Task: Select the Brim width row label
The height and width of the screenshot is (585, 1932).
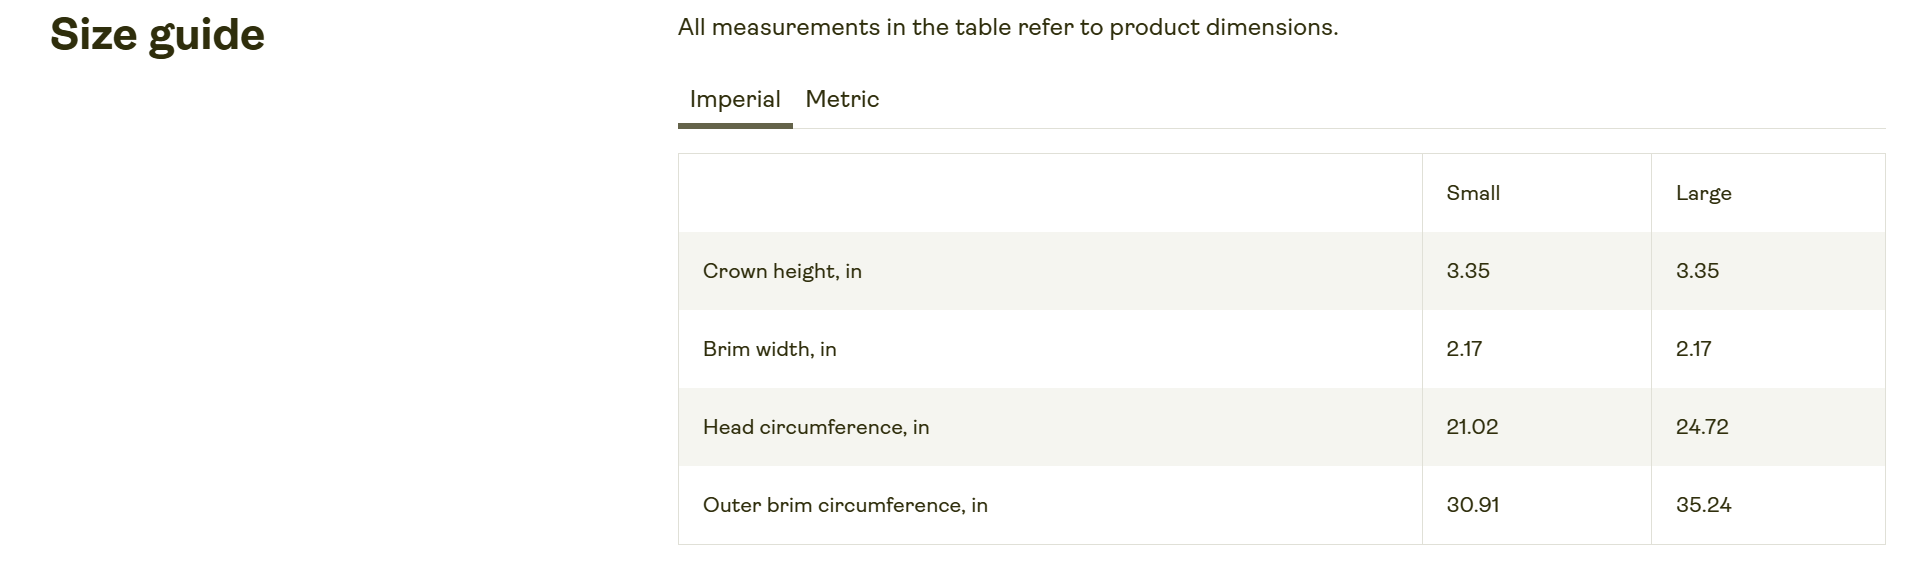Action: coord(769,349)
